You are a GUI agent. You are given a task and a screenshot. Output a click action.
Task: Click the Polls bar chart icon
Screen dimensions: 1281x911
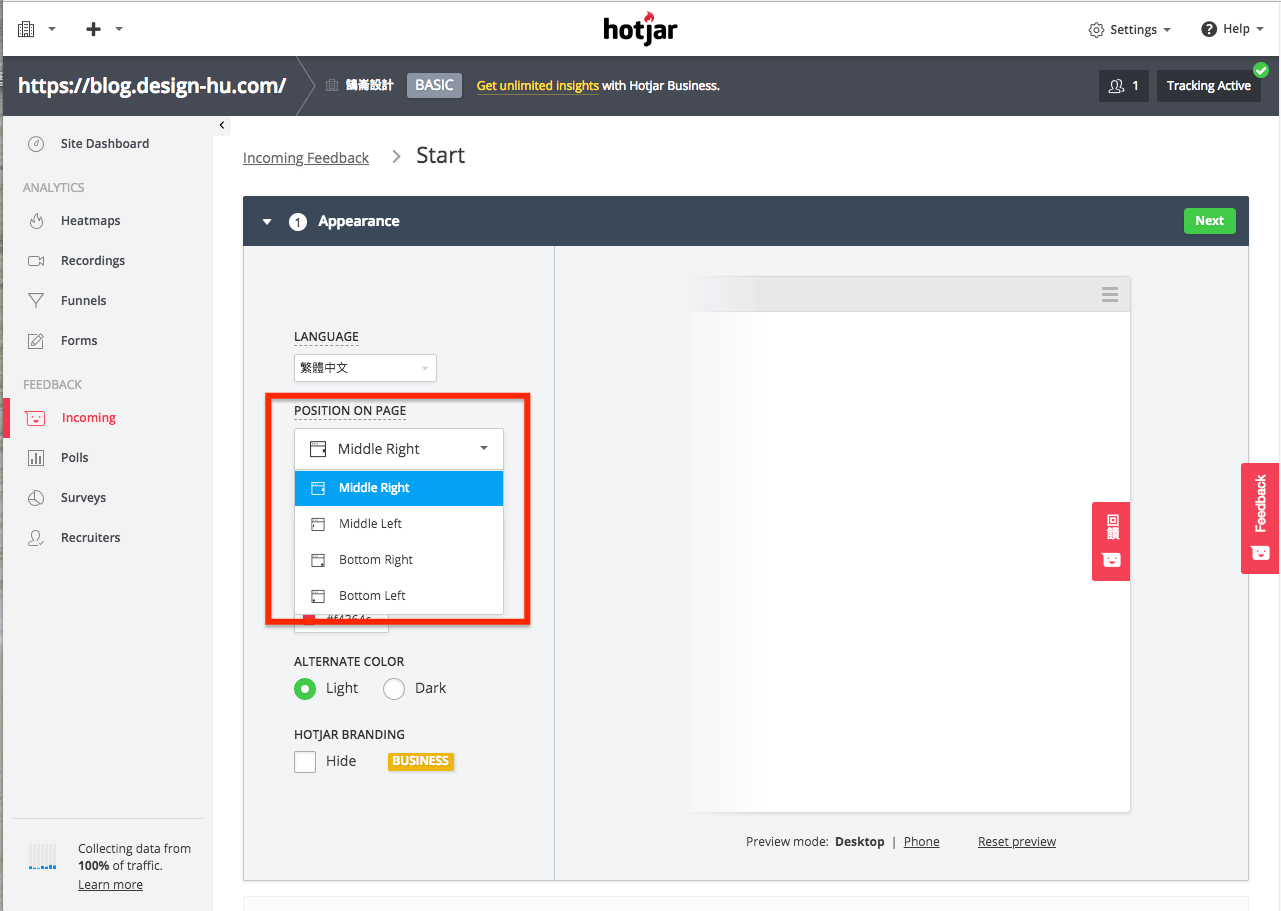[36, 458]
